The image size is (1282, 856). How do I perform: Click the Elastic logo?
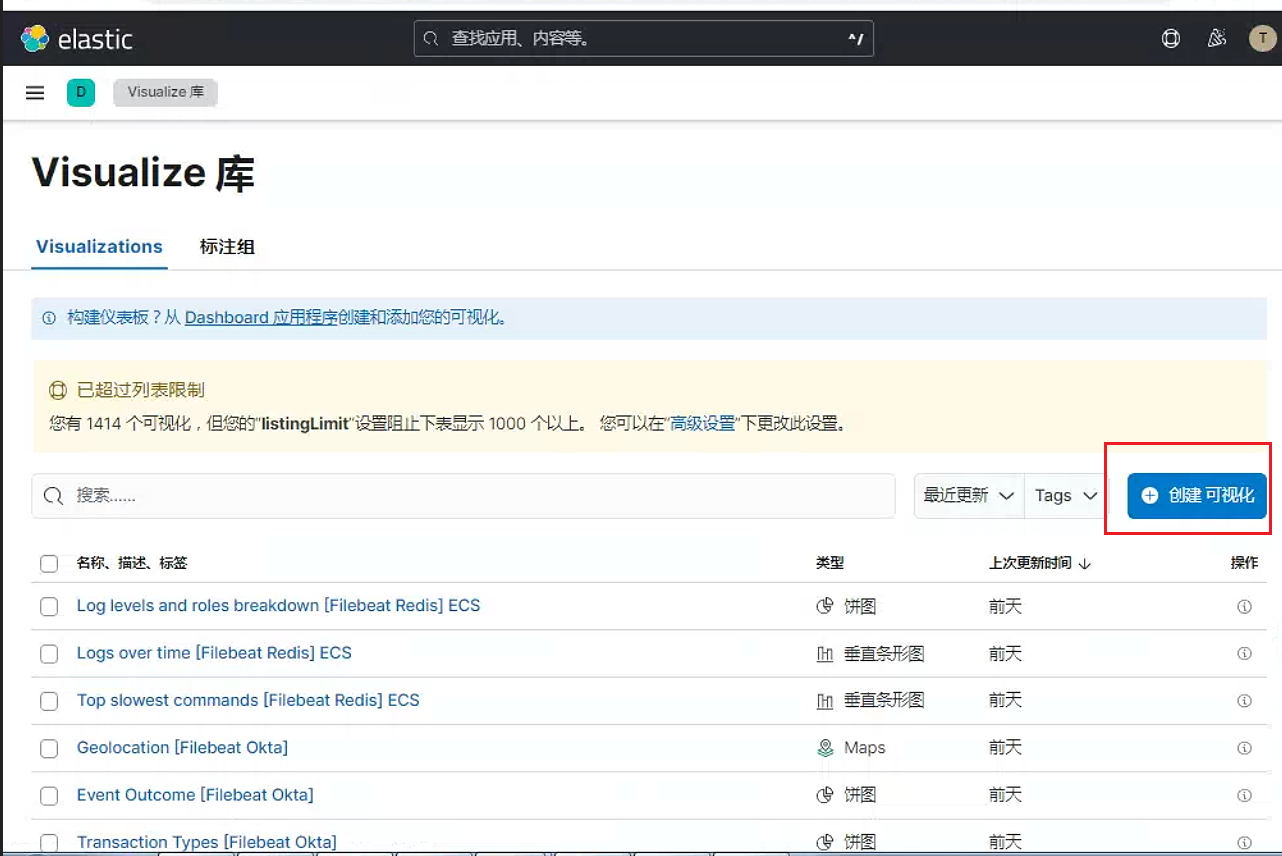(x=77, y=39)
